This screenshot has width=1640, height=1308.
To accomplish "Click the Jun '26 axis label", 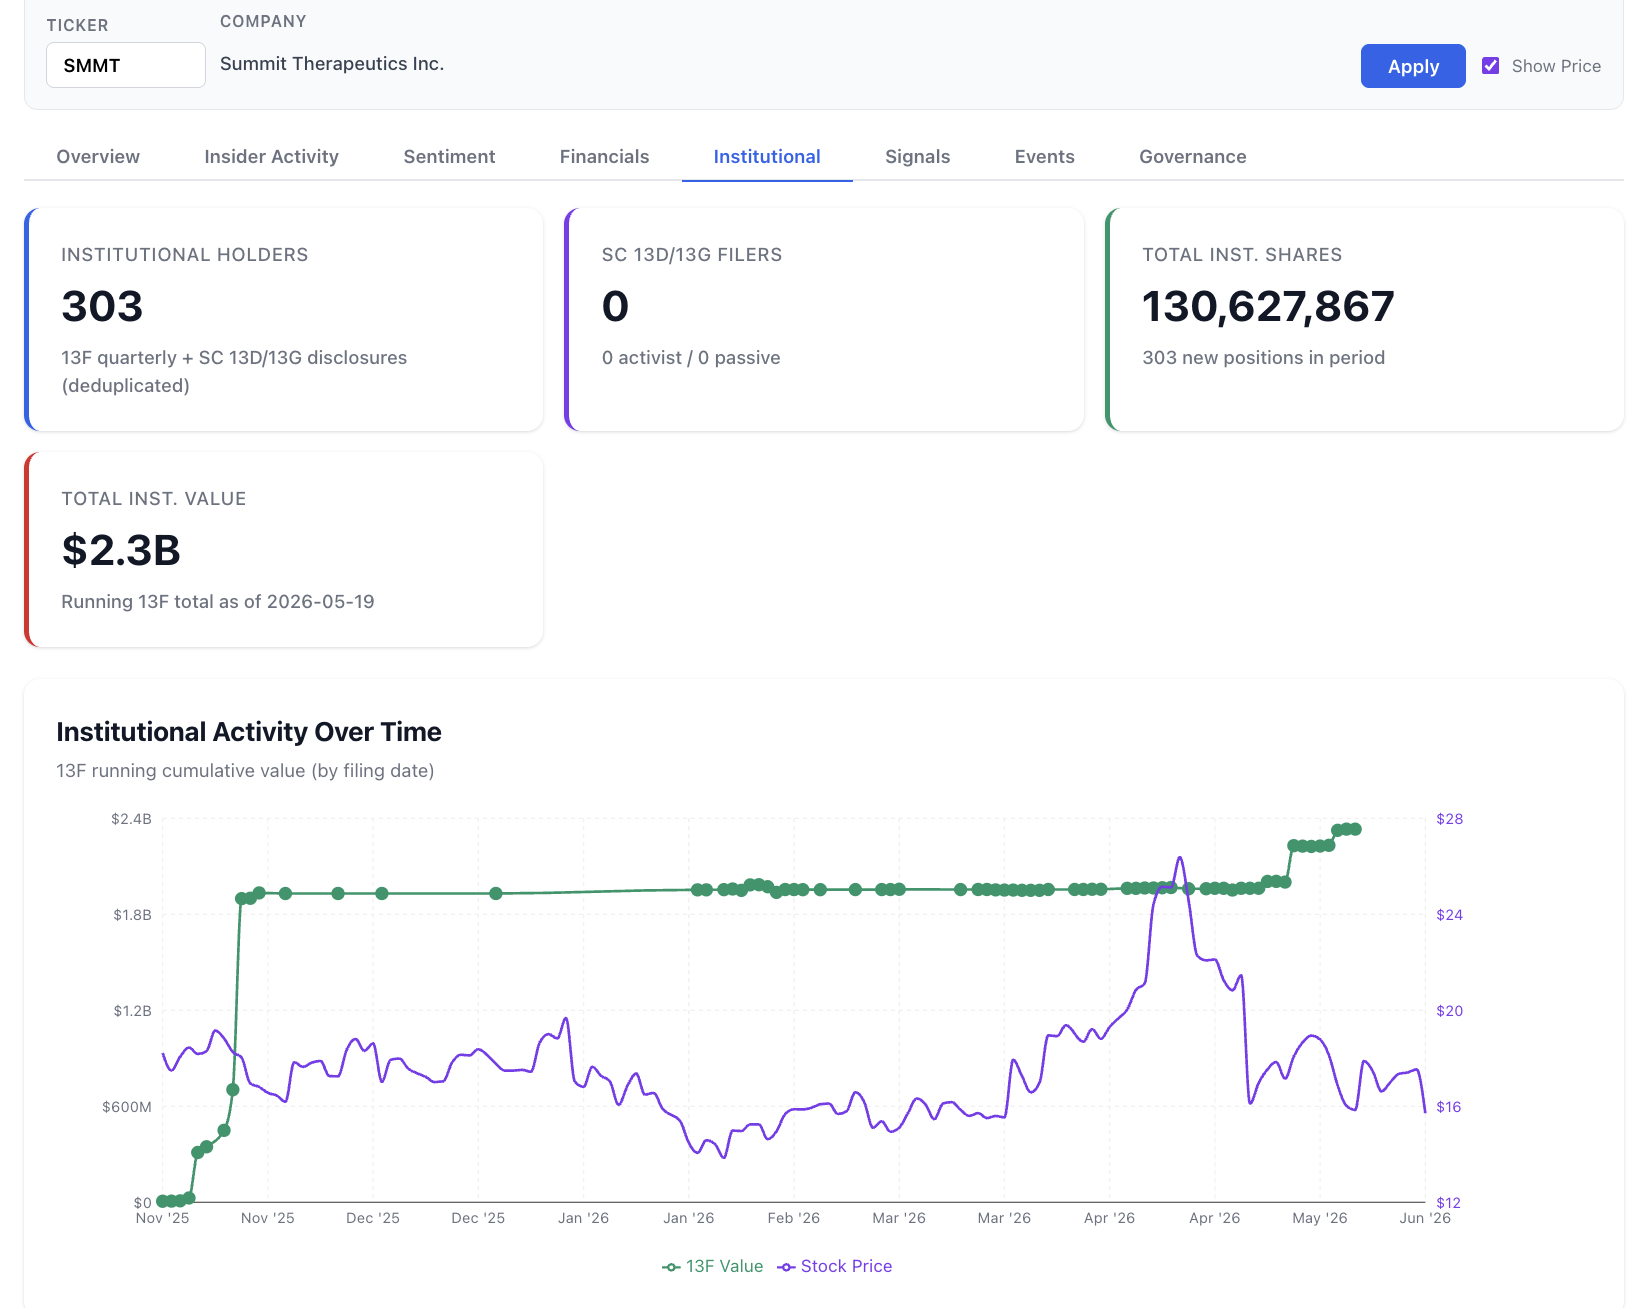I will (1425, 1218).
